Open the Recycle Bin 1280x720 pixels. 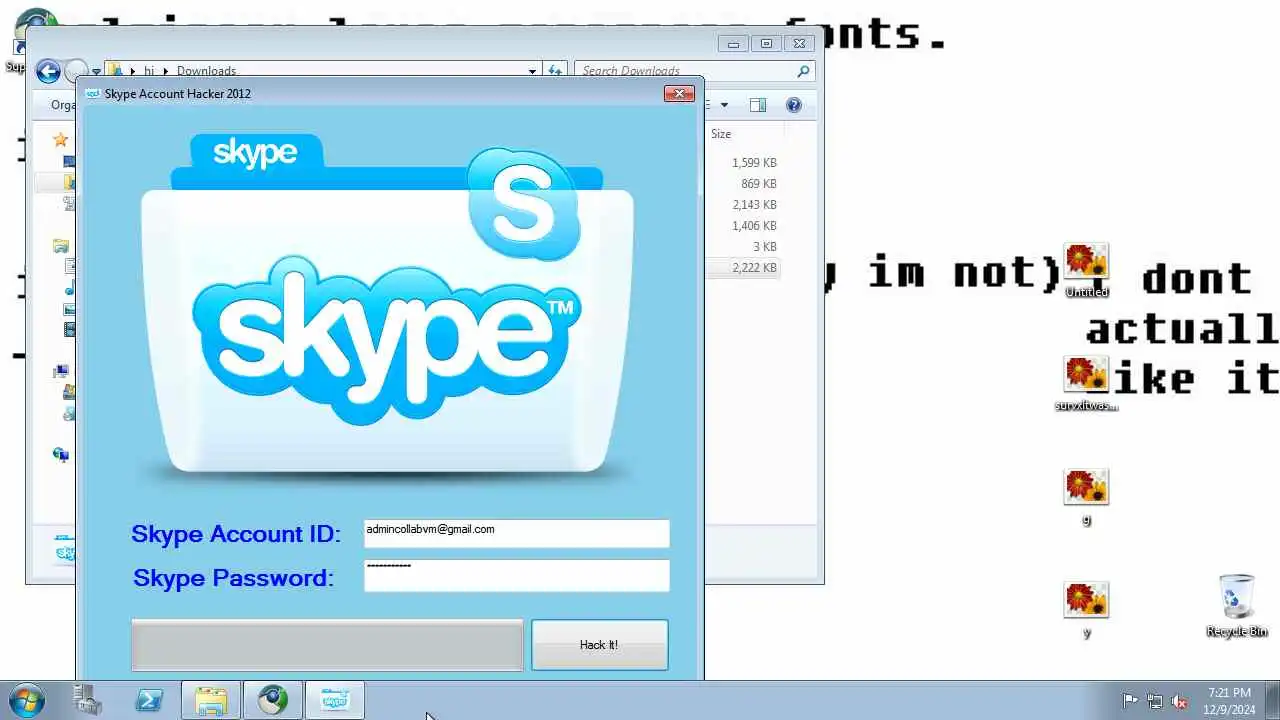pos(1237,605)
